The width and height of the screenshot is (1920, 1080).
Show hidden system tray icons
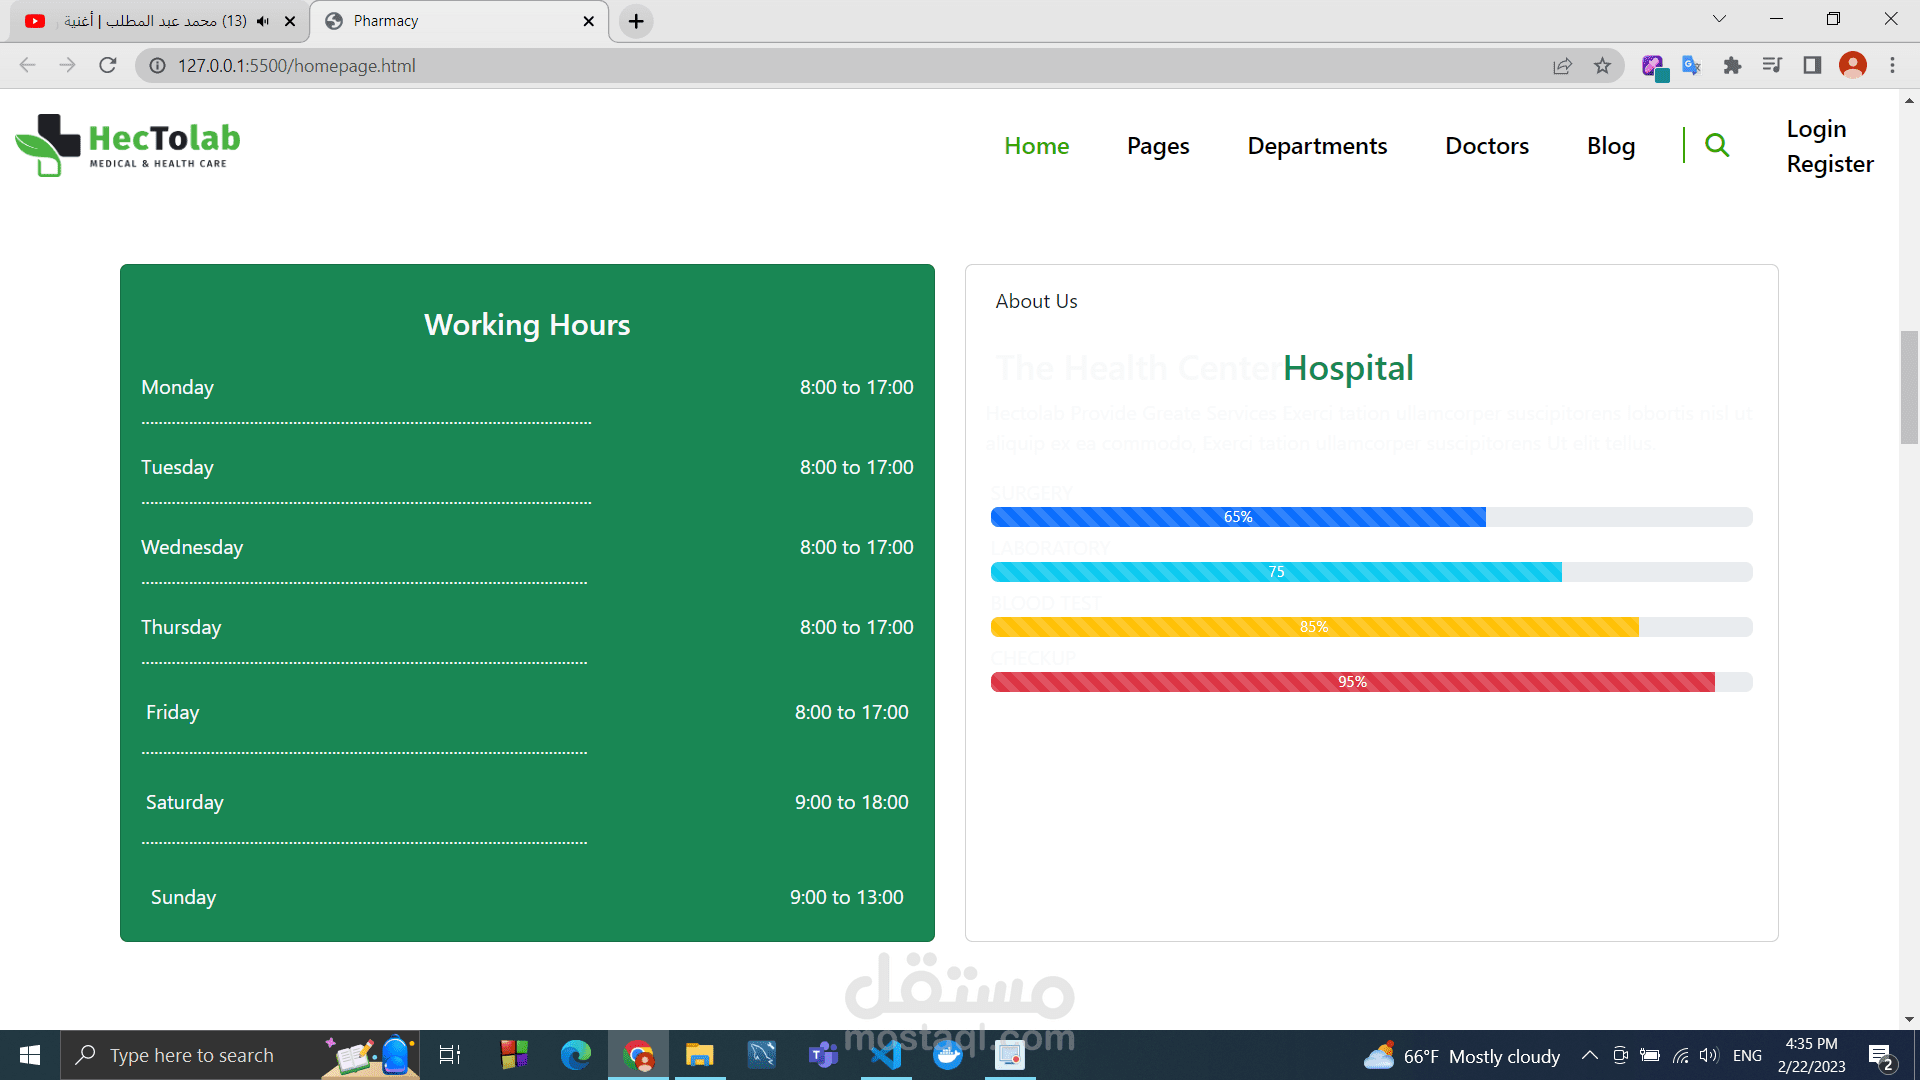click(x=1589, y=1056)
